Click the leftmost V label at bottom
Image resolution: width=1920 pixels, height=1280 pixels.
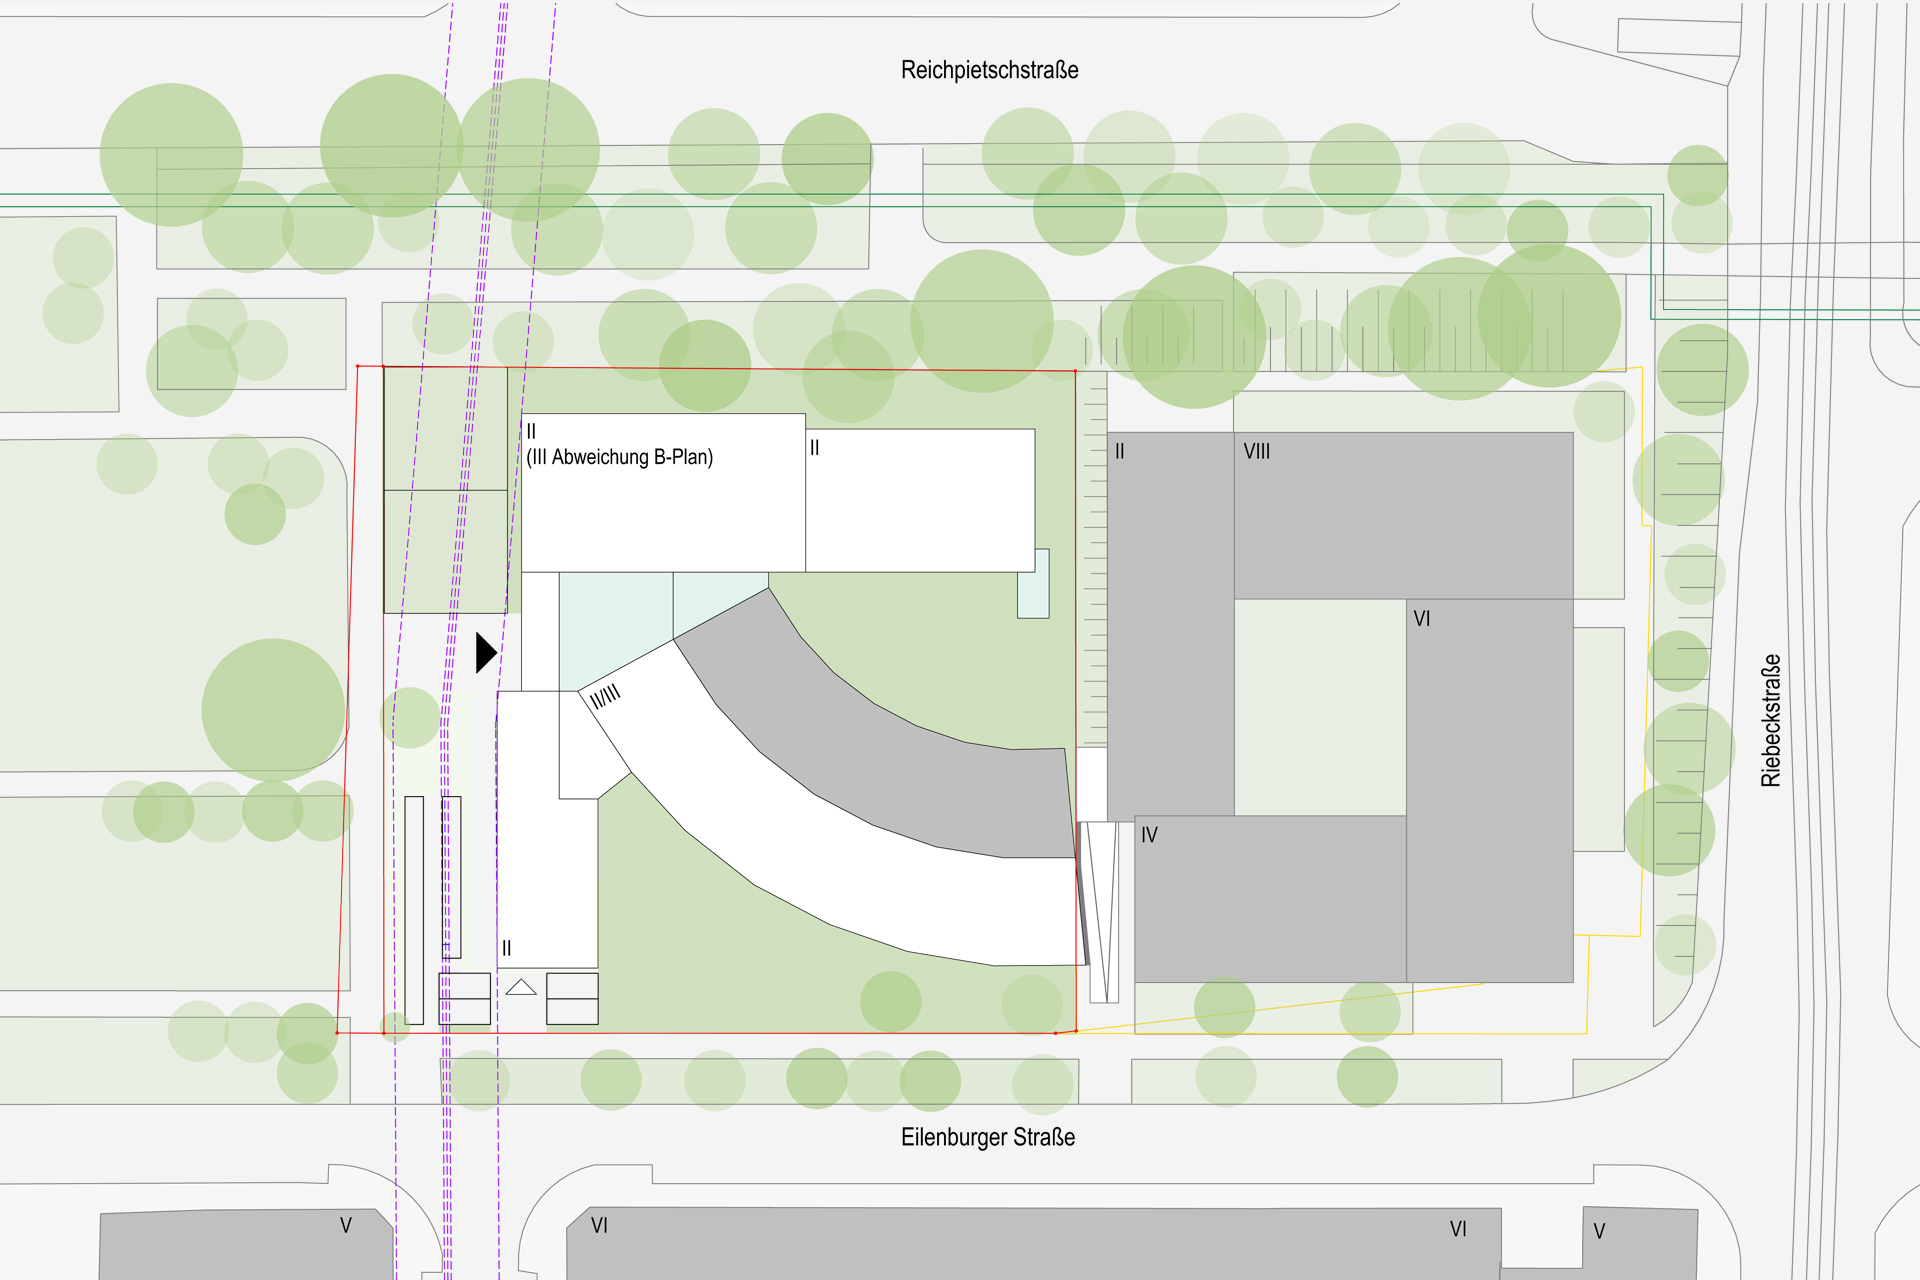point(345,1225)
